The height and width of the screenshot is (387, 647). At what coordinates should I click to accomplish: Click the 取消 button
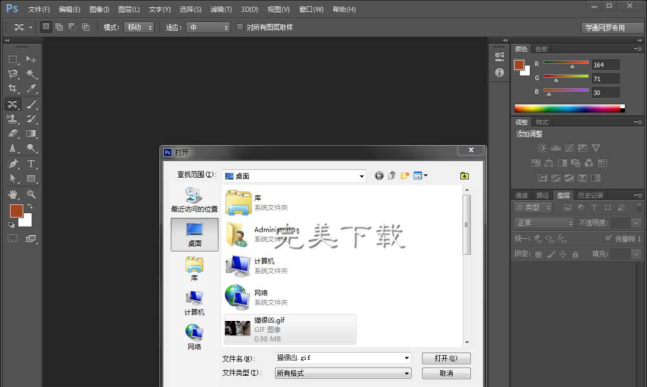tap(446, 373)
